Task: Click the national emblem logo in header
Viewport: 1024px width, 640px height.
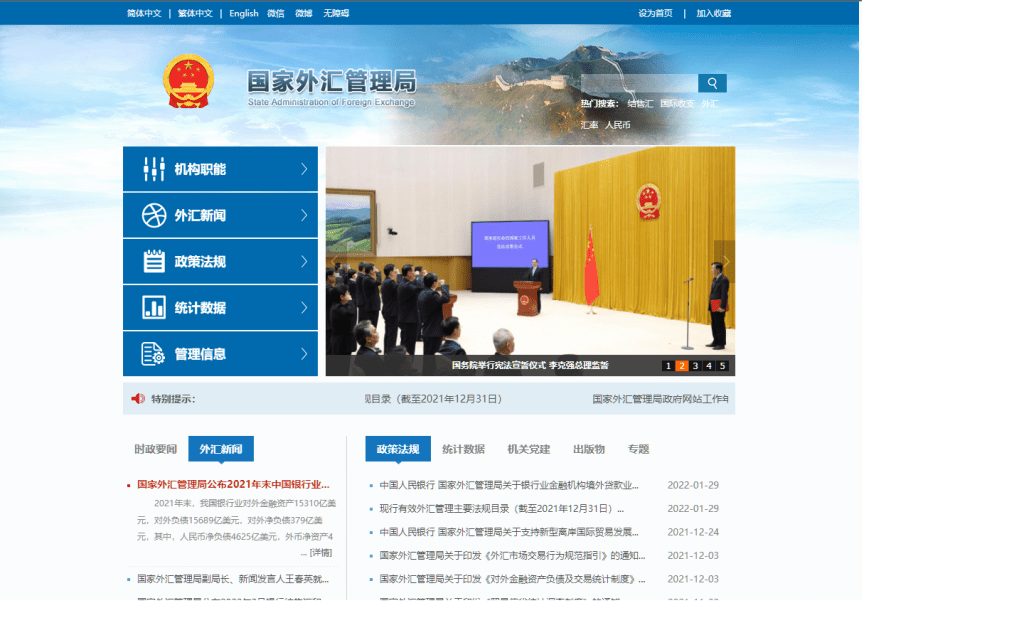Action: (x=188, y=81)
